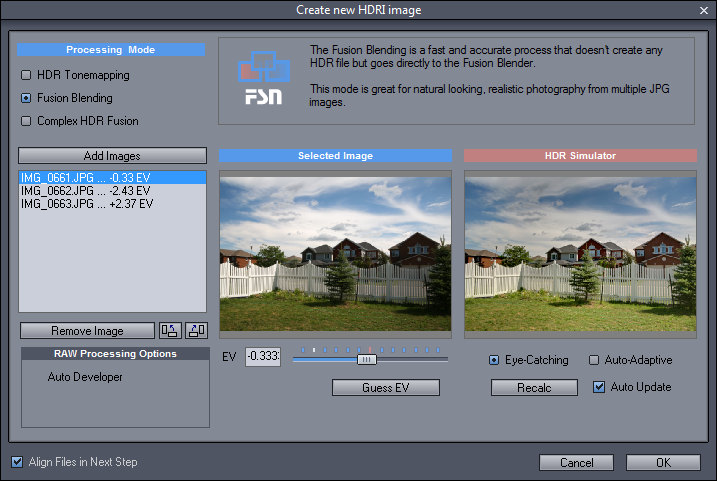This screenshot has width=717, height=481.
Task: Click the Processing Mode header
Action: [x=111, y=49]
